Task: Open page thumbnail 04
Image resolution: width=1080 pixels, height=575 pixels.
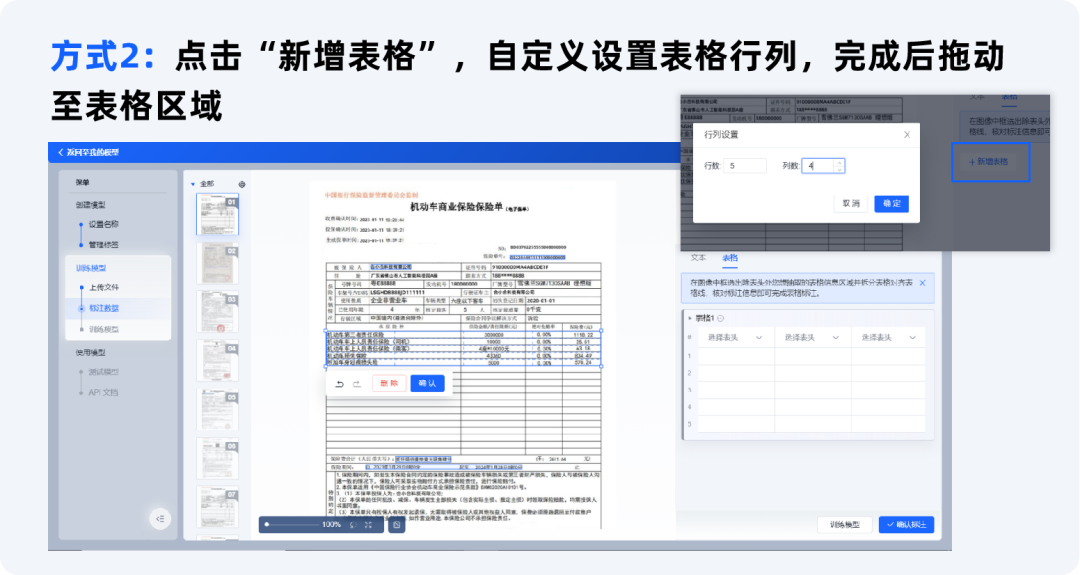Action: point(218,360)
